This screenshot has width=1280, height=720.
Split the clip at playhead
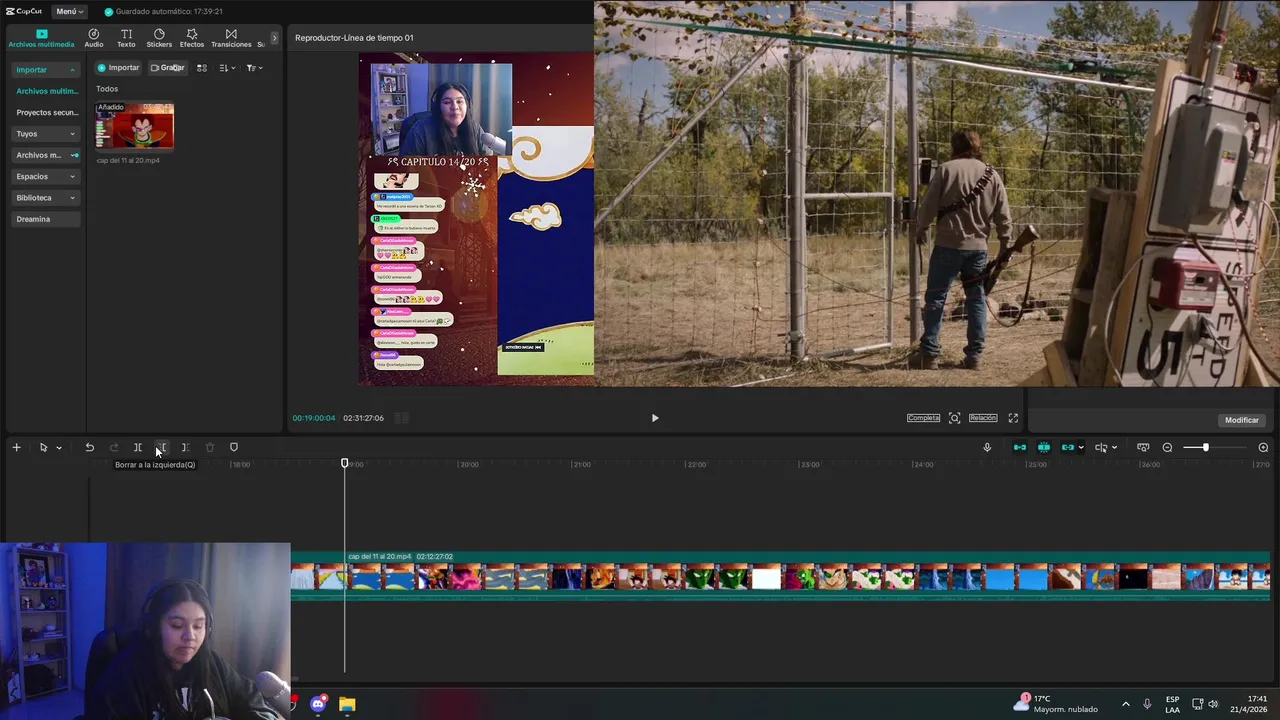[x=138, y=447]
